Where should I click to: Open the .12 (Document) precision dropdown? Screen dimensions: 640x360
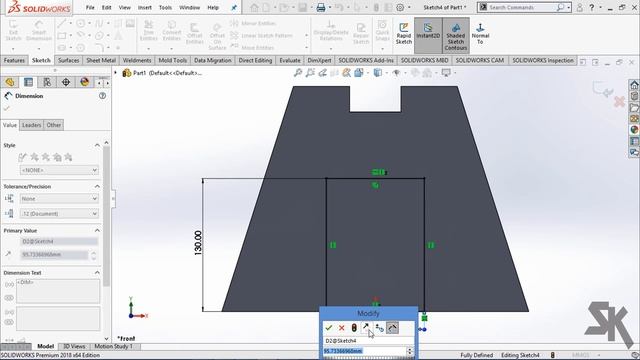tap(59, 213)
